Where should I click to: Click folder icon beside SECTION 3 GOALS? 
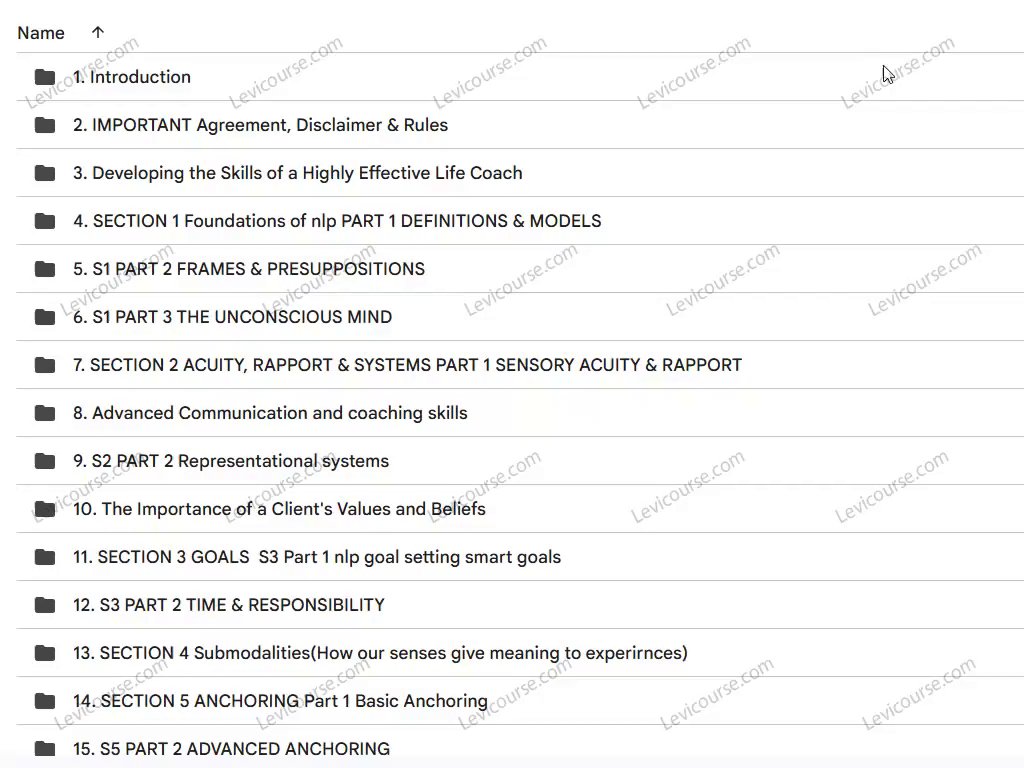tap(44, 557)
